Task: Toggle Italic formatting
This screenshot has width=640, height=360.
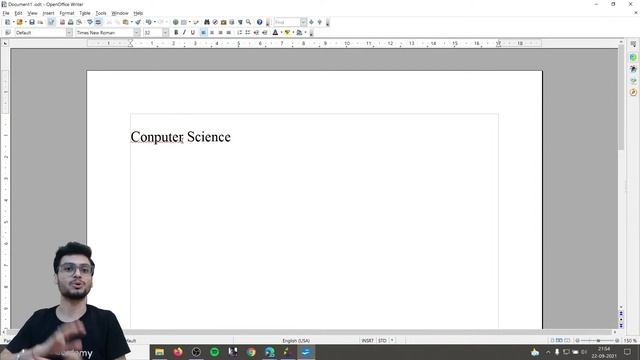Action: tap(184, 33)
